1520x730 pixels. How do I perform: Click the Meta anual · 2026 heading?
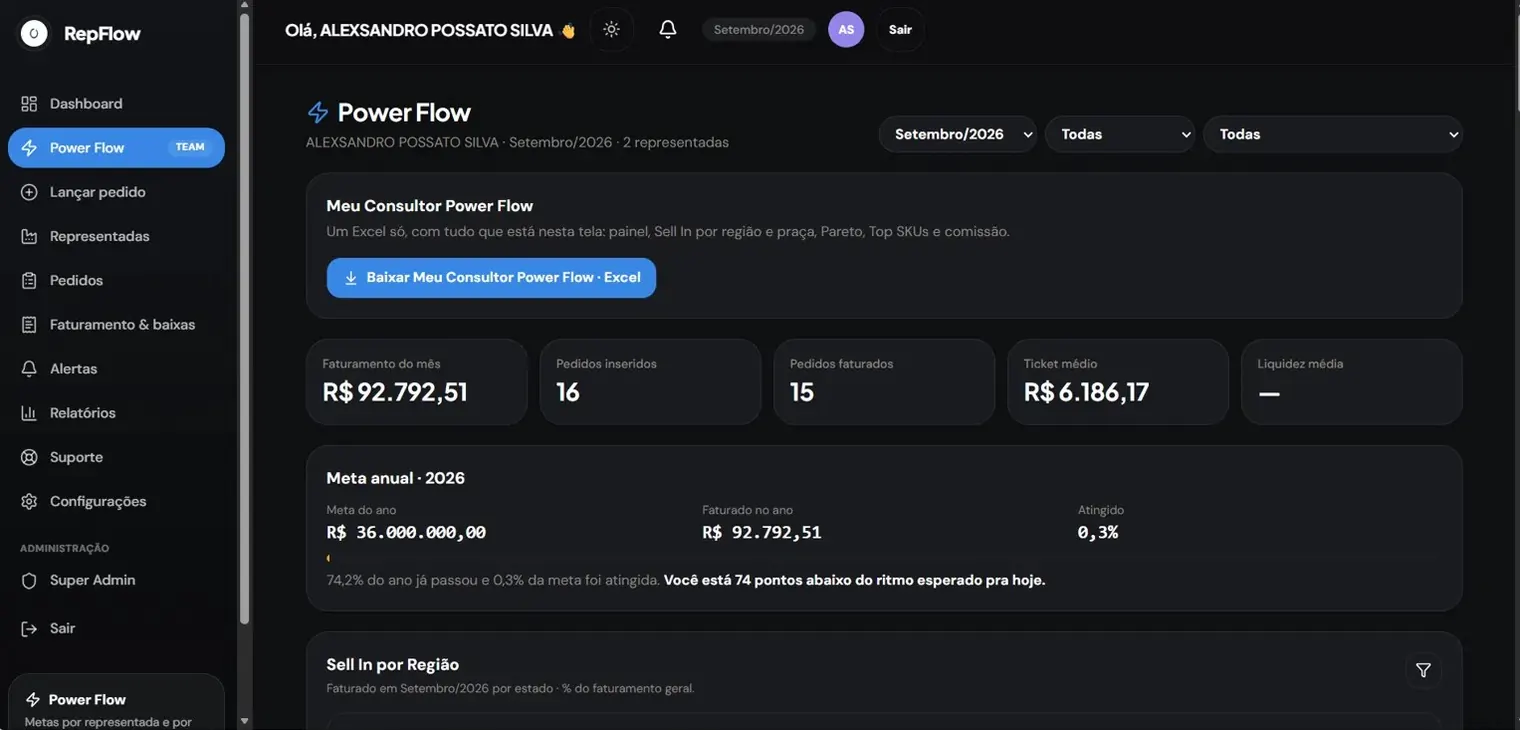pos(395,478)
